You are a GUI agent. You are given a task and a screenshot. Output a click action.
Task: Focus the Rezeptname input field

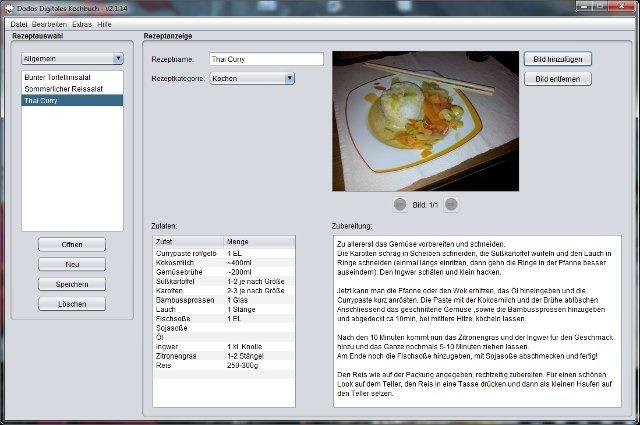pos(267,59)
